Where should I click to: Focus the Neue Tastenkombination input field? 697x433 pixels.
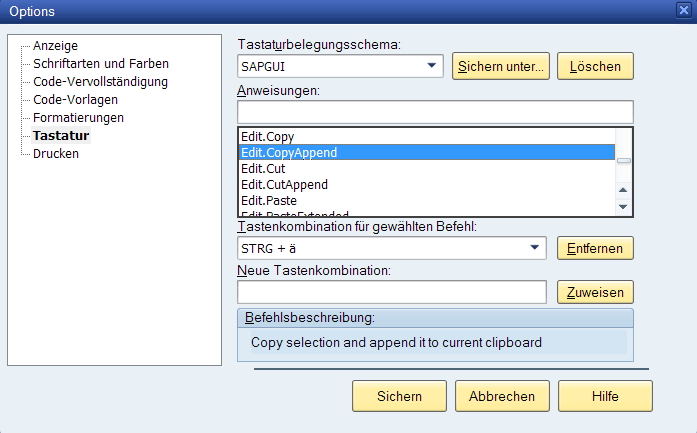(392, 292)
